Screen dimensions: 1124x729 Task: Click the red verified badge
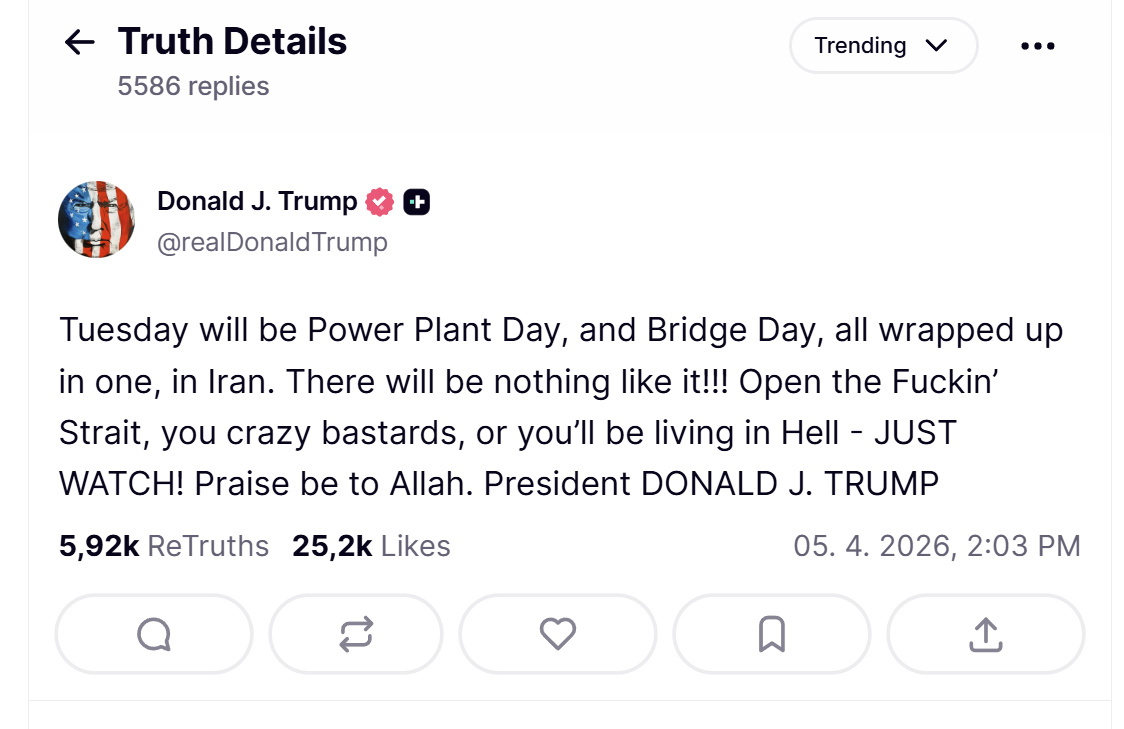click(379, 202)
